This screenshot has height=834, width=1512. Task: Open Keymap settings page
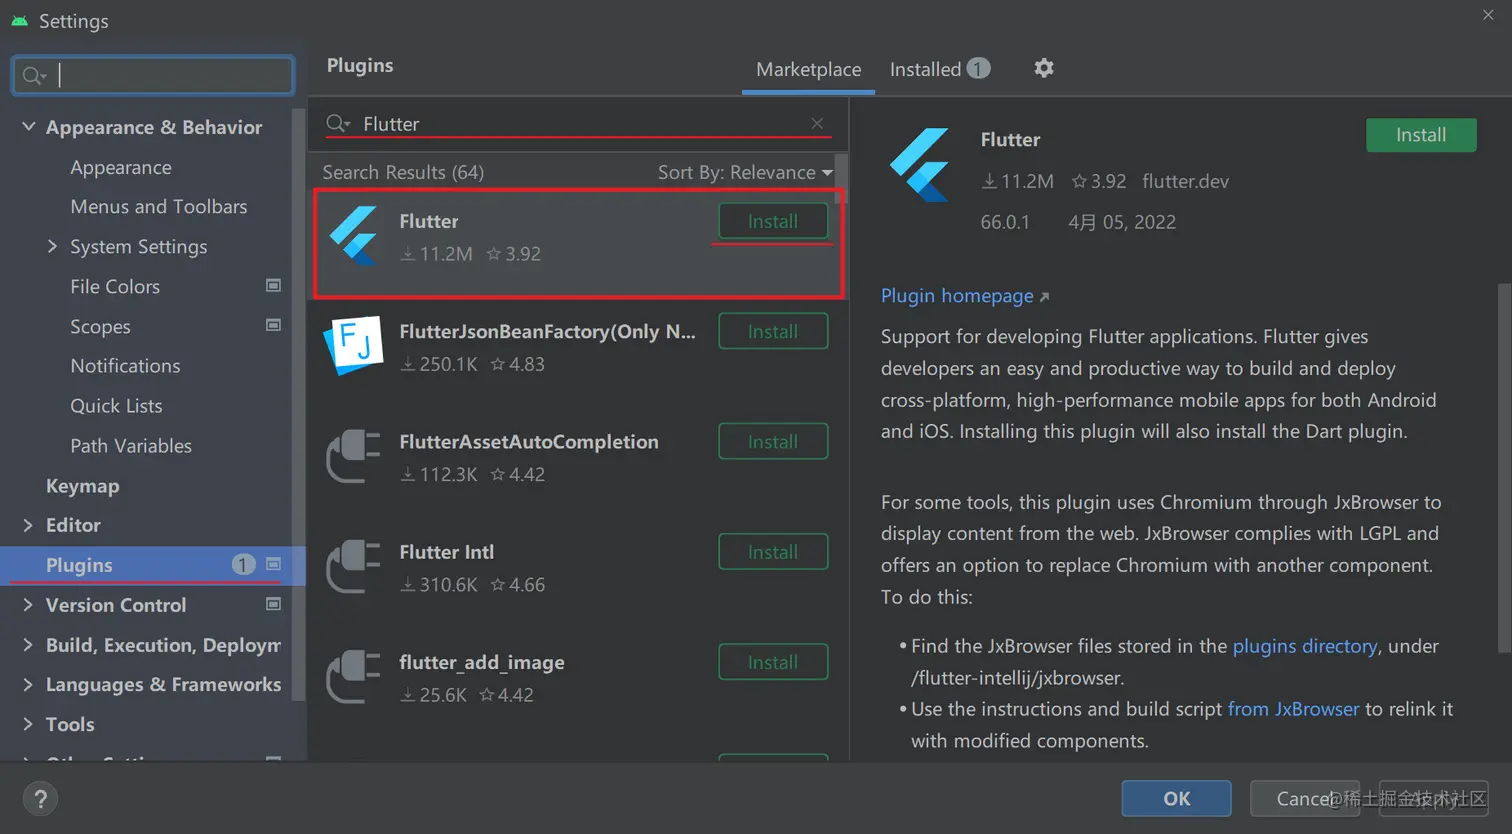pos(82,485)
